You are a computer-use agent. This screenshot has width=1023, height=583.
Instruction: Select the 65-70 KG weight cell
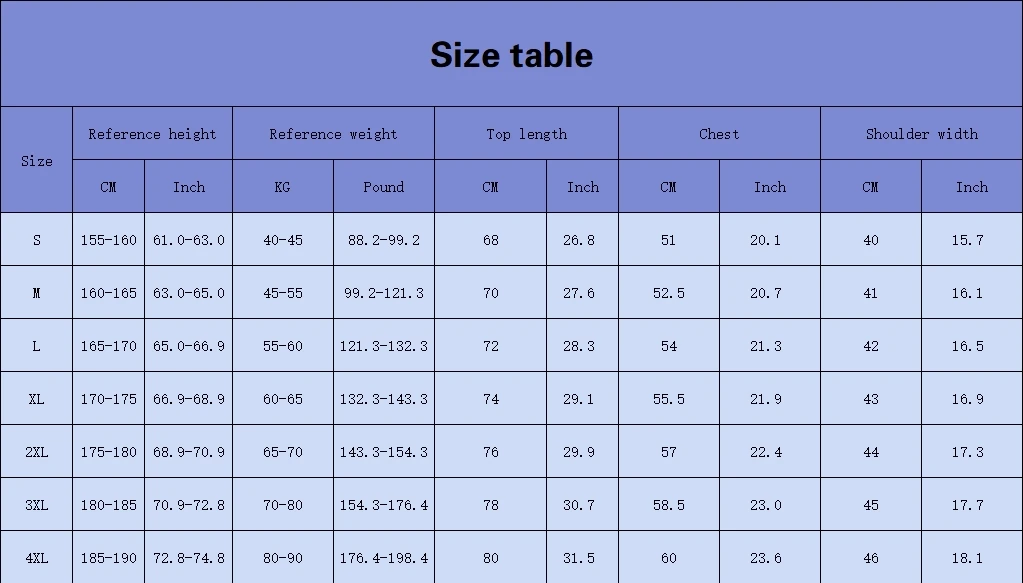[282, 452]
